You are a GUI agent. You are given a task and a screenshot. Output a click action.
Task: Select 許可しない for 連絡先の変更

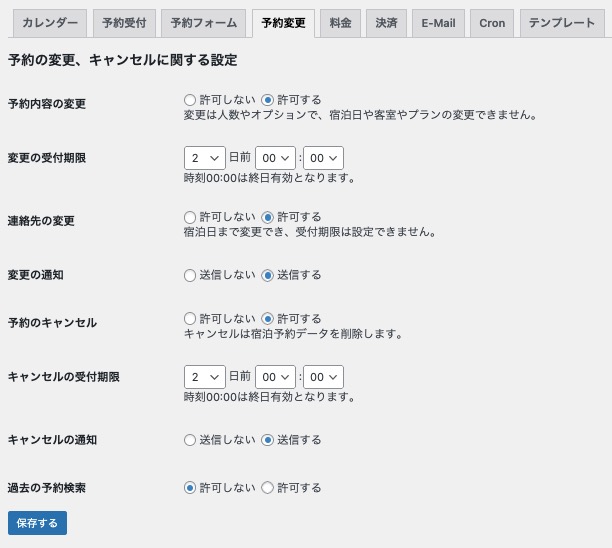point(190,217)
